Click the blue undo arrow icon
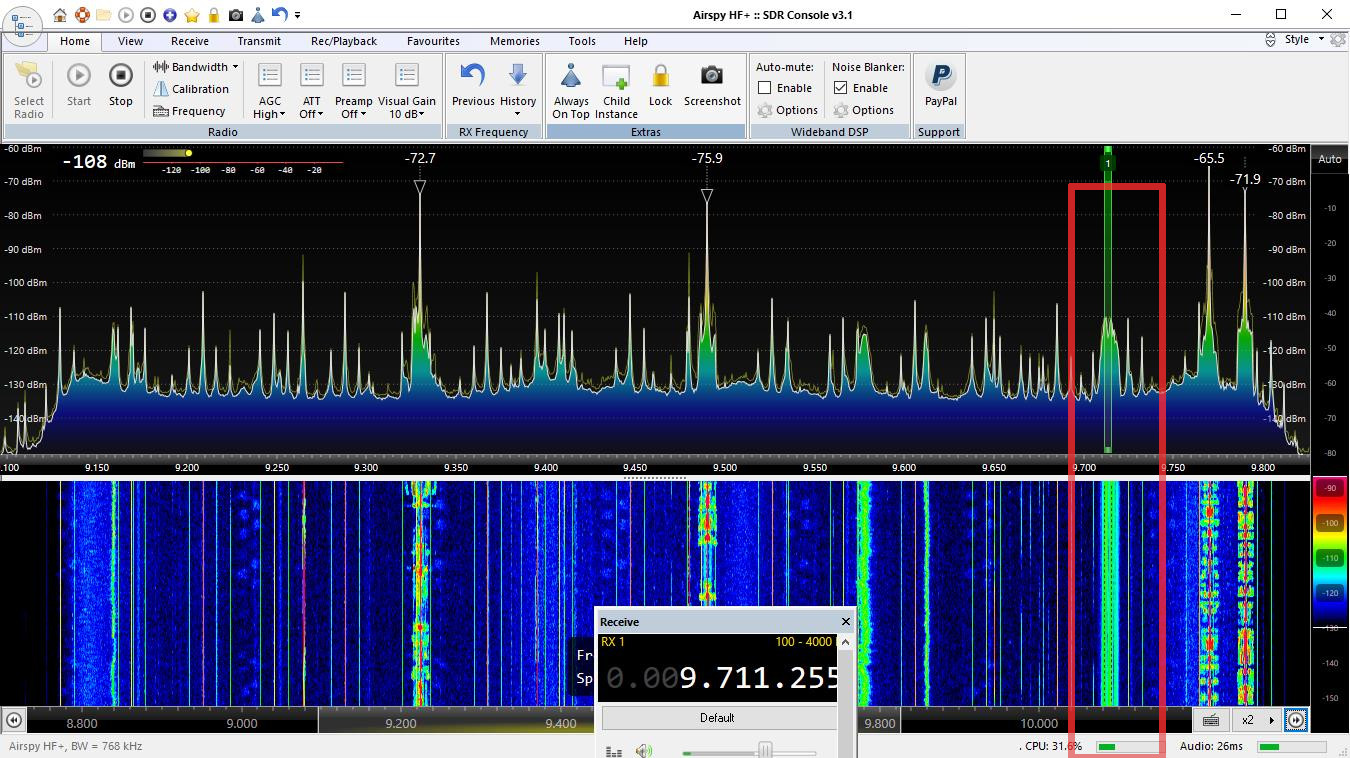 [279, 15]
